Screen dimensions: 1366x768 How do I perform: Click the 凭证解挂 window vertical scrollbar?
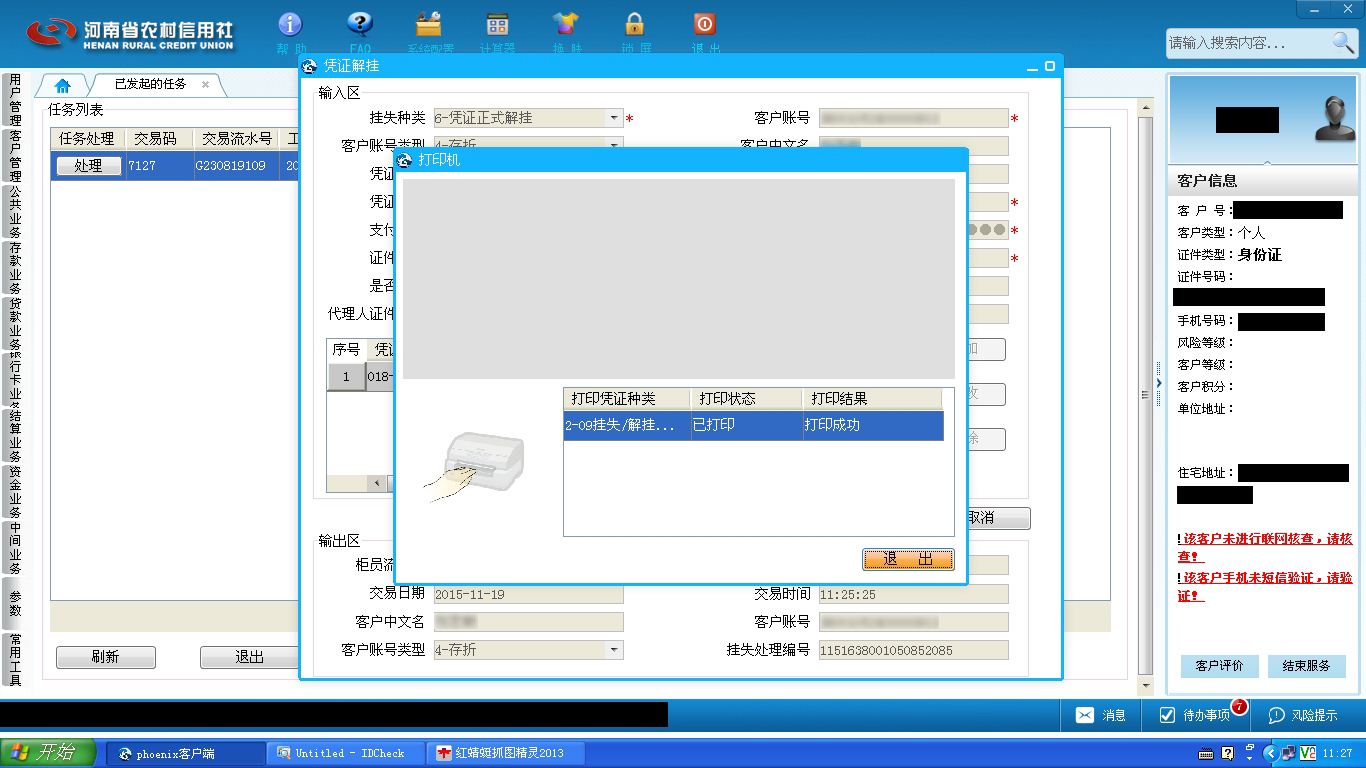click(x=1145, y=397)
